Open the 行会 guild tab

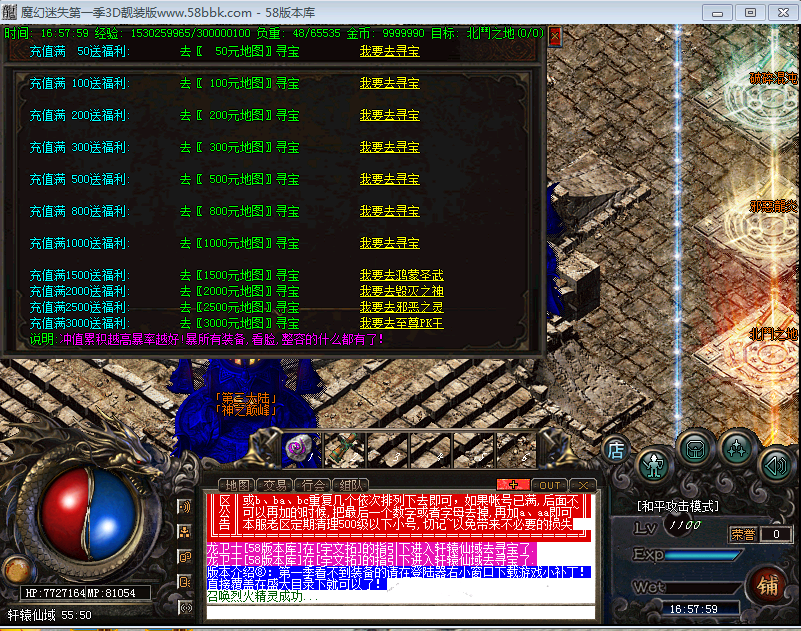pyautogui.click(x=313, y=485)
